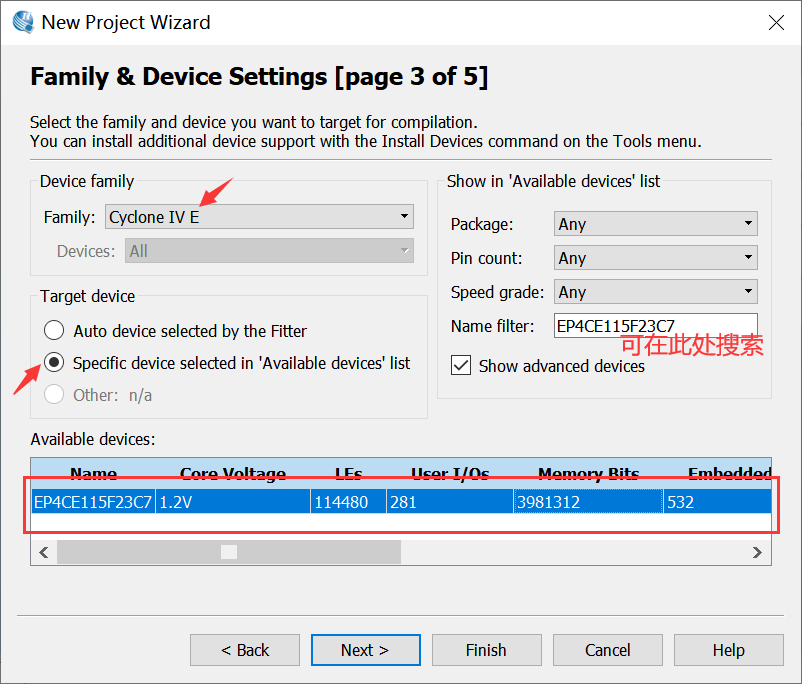Click the 3981312 Memory Bits cell
The image size is (802, 684).
tap(588, 501)
